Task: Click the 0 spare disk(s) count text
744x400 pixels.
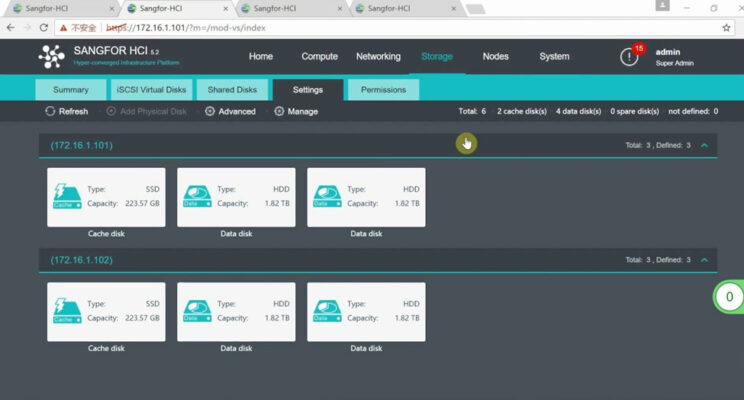Action: pos(634,112)
